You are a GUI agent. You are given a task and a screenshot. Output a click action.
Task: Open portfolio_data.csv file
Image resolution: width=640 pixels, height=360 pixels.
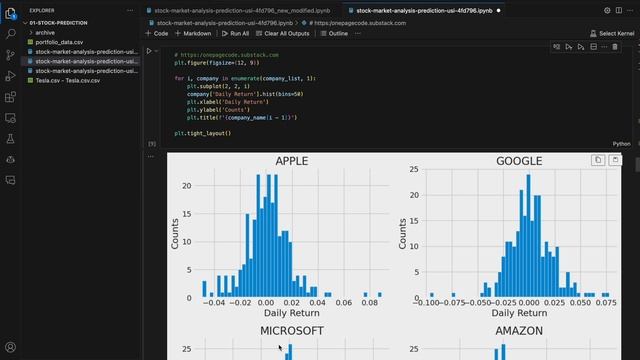59,42
